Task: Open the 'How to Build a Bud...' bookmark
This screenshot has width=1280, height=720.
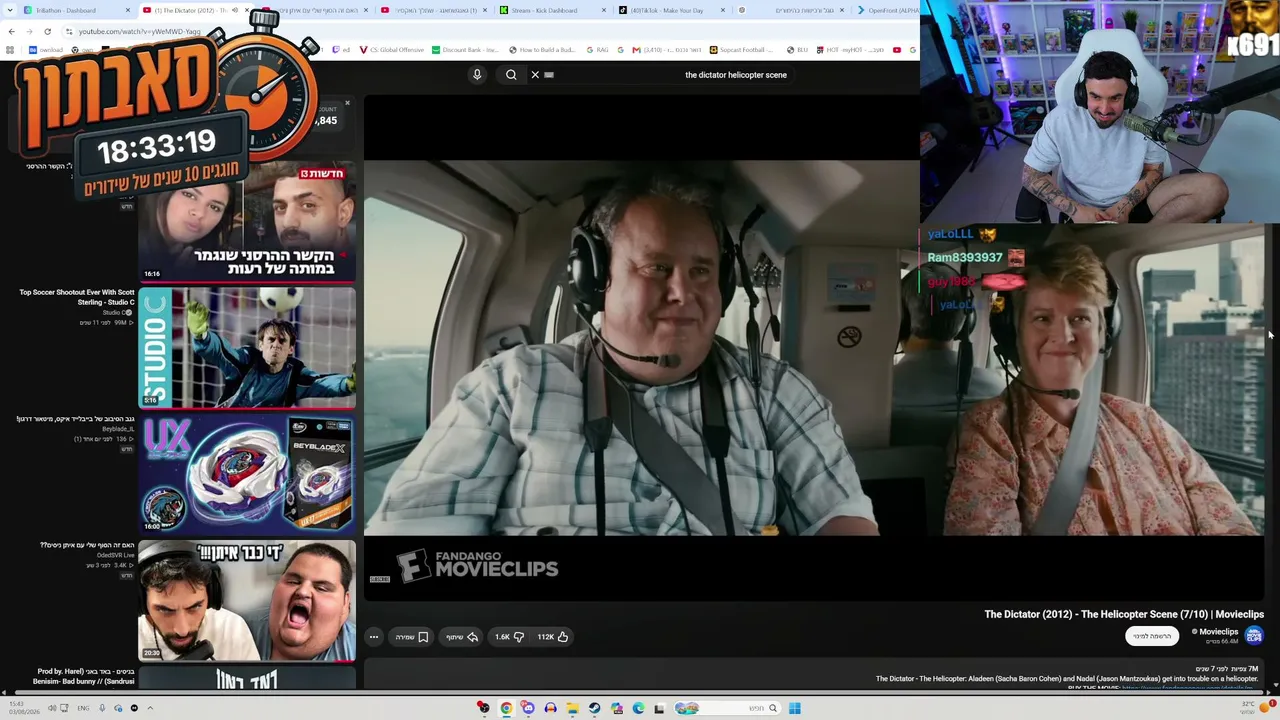Action: pyautogui.click(x=542, y=50)
